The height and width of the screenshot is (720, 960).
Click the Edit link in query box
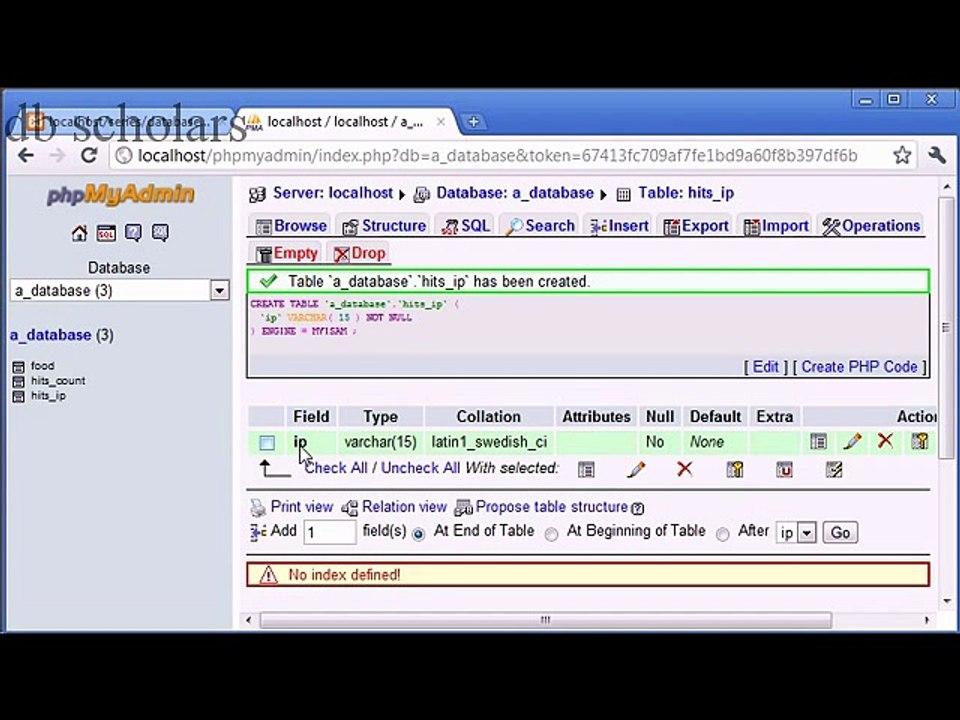point(765,367)
